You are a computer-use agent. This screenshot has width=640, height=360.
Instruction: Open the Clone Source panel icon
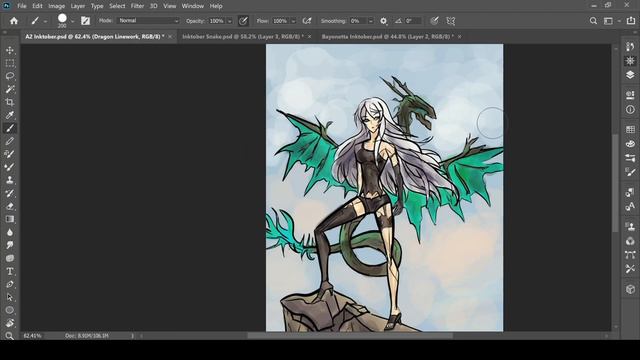click(630, 227)
